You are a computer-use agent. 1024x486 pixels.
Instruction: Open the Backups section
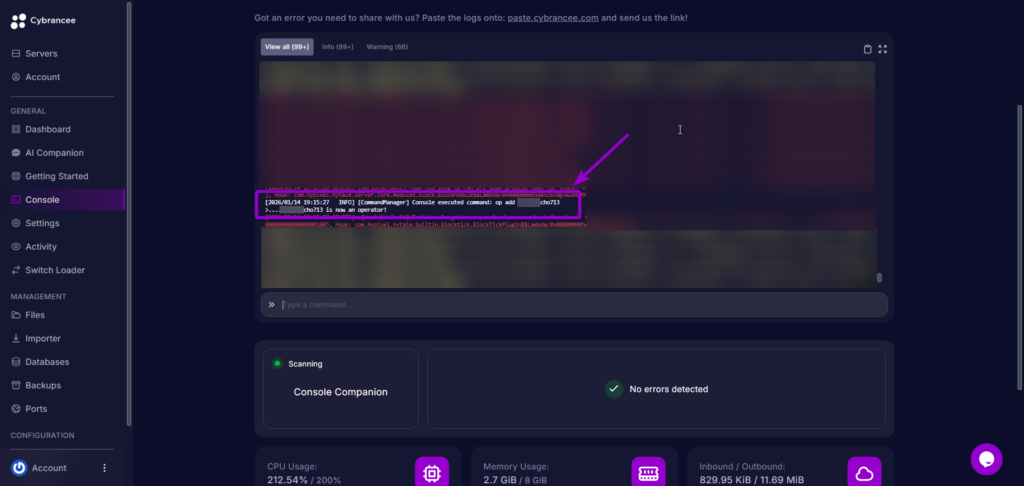tap(42, 385)
